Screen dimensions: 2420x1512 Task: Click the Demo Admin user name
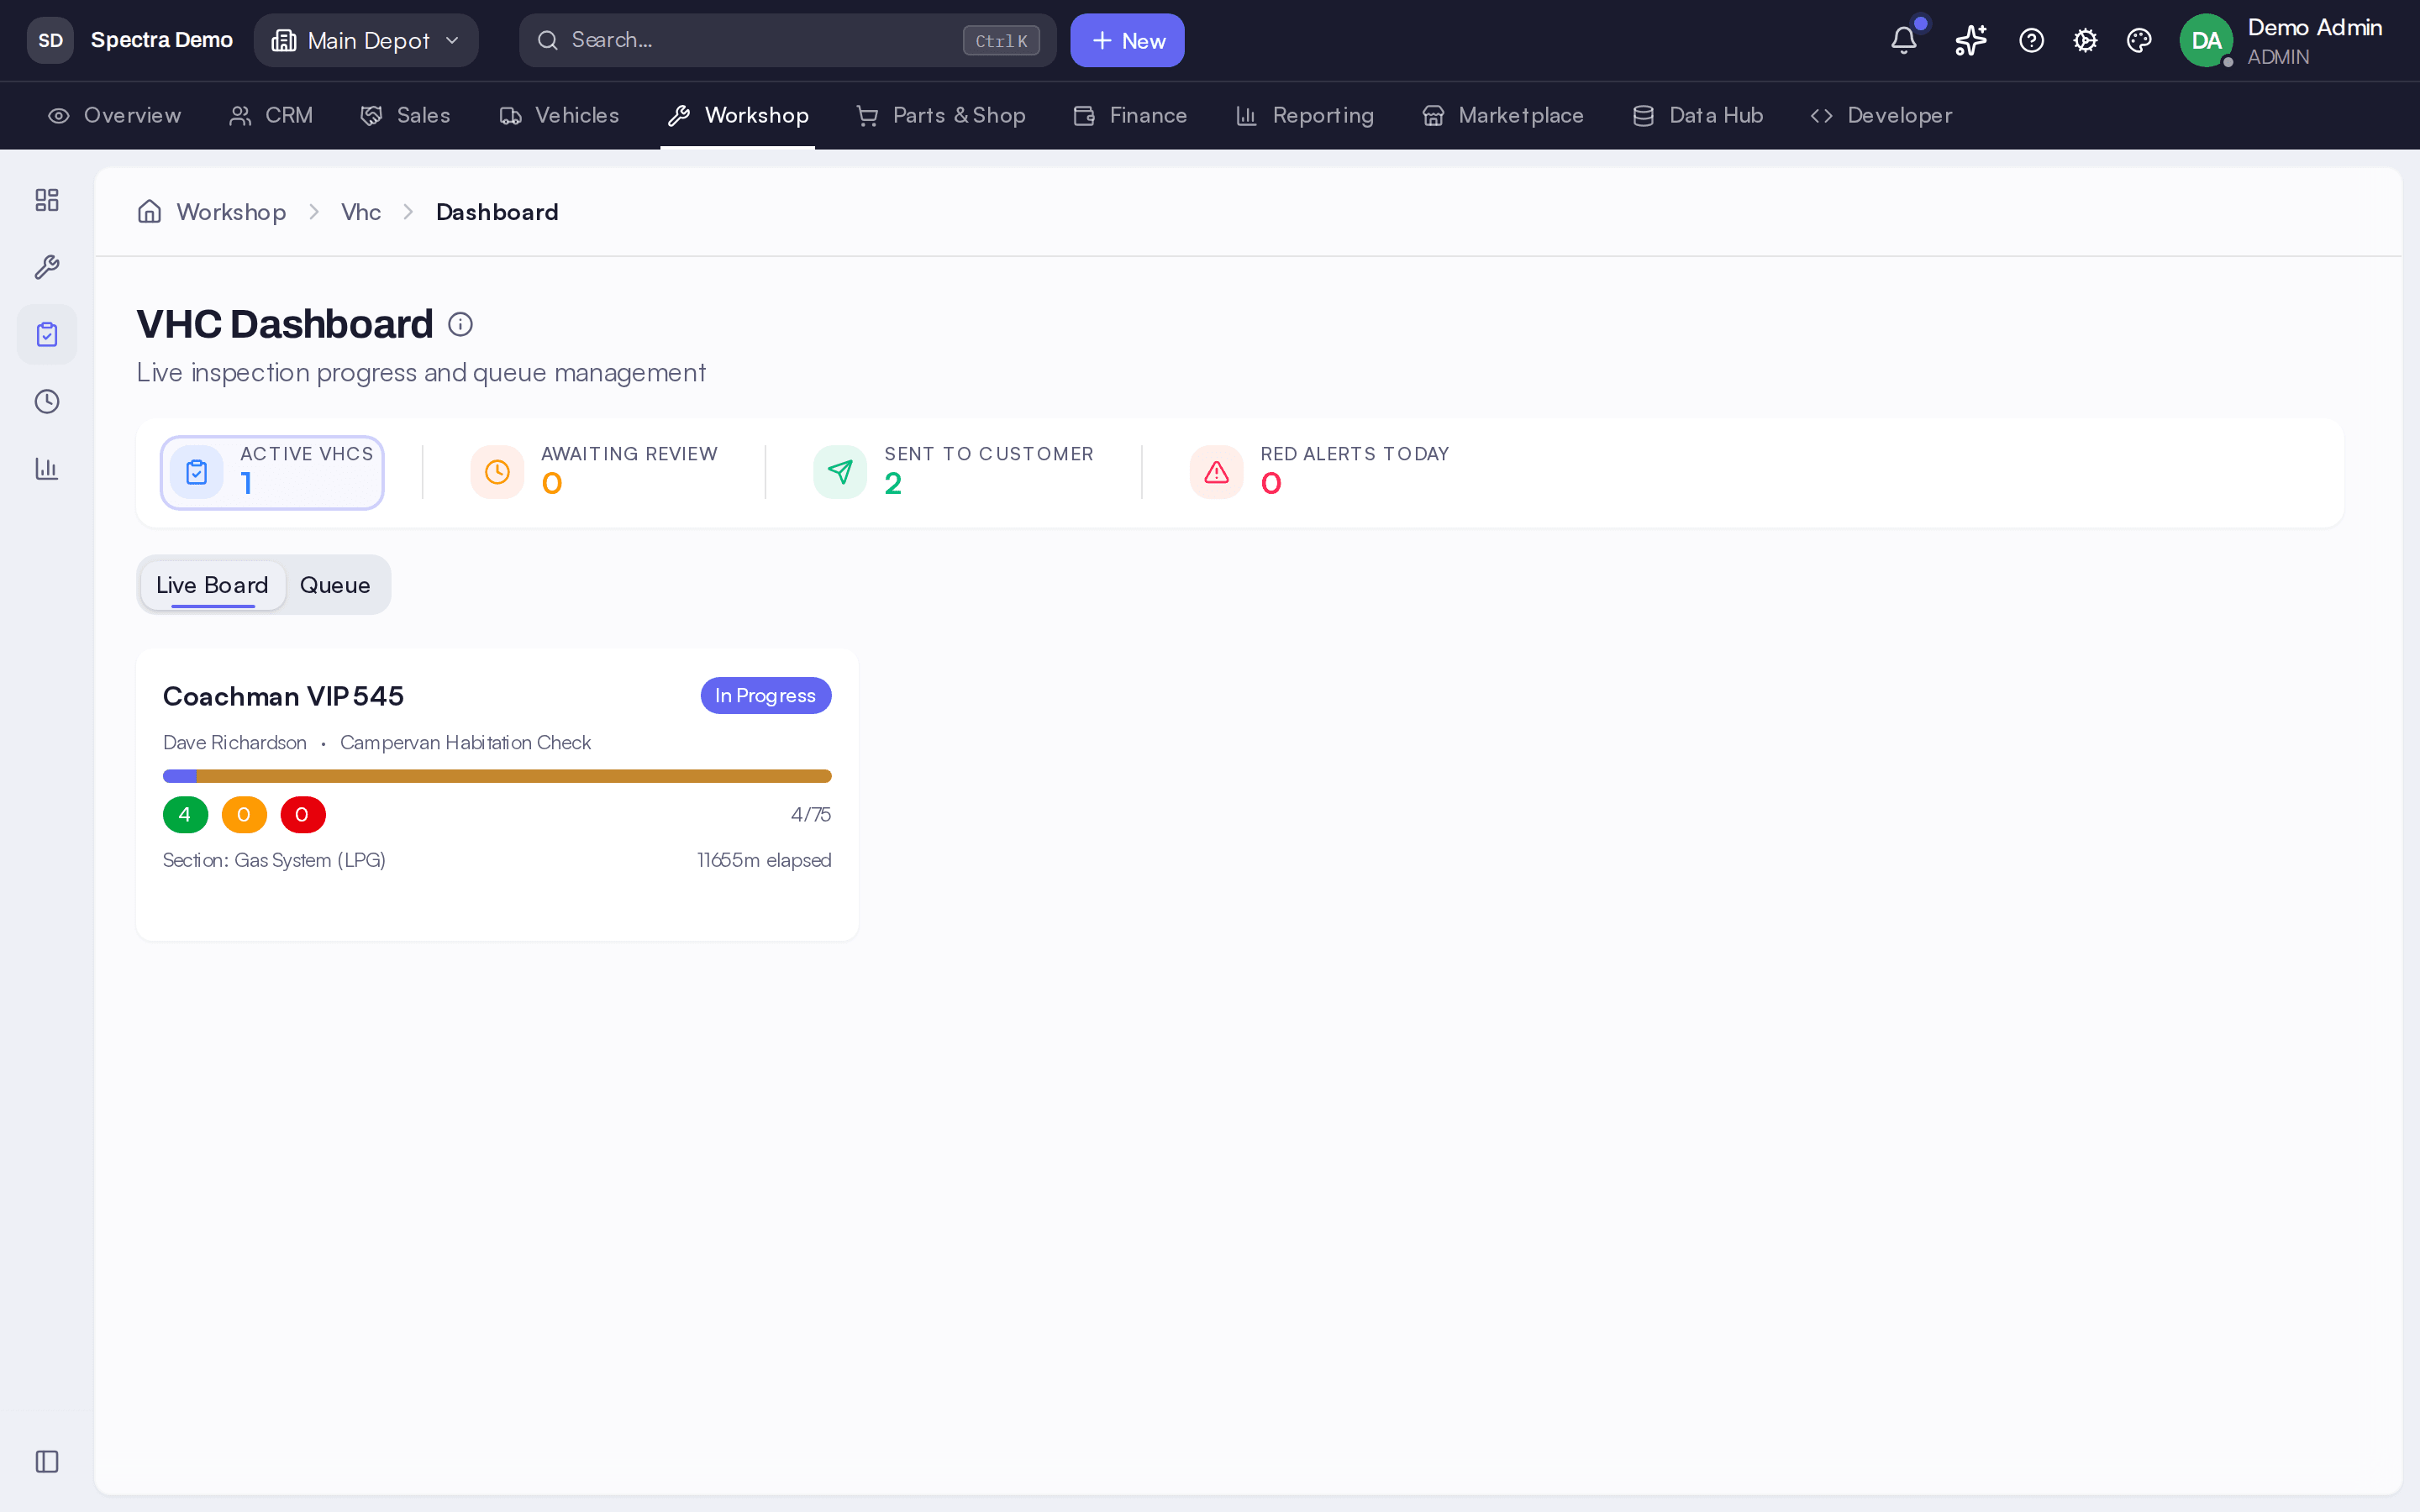2314,27
